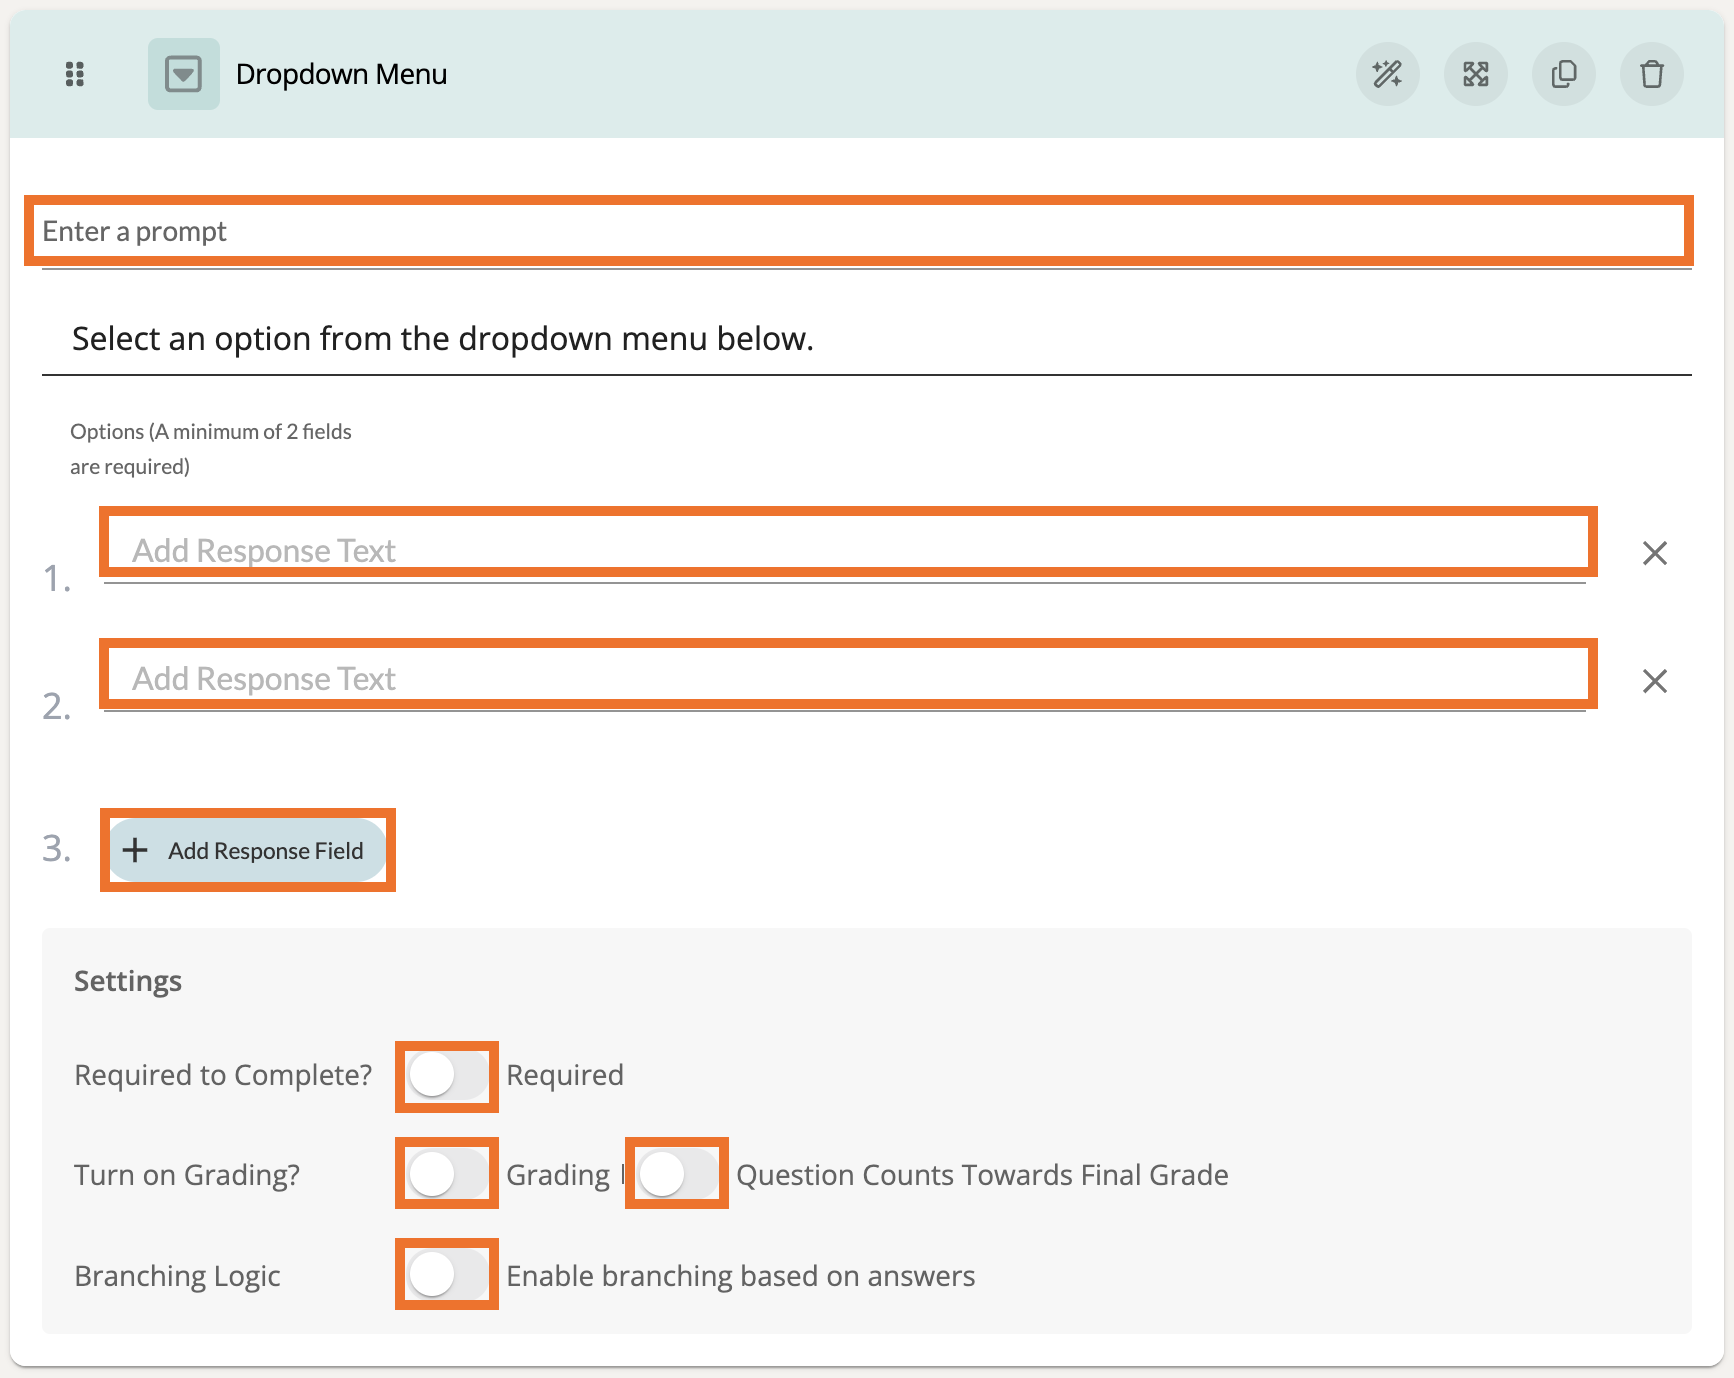Enable Question Counts Towards Final Grade
This screenshot has height=1378, width=1734.
click(x=677, y=1174)
